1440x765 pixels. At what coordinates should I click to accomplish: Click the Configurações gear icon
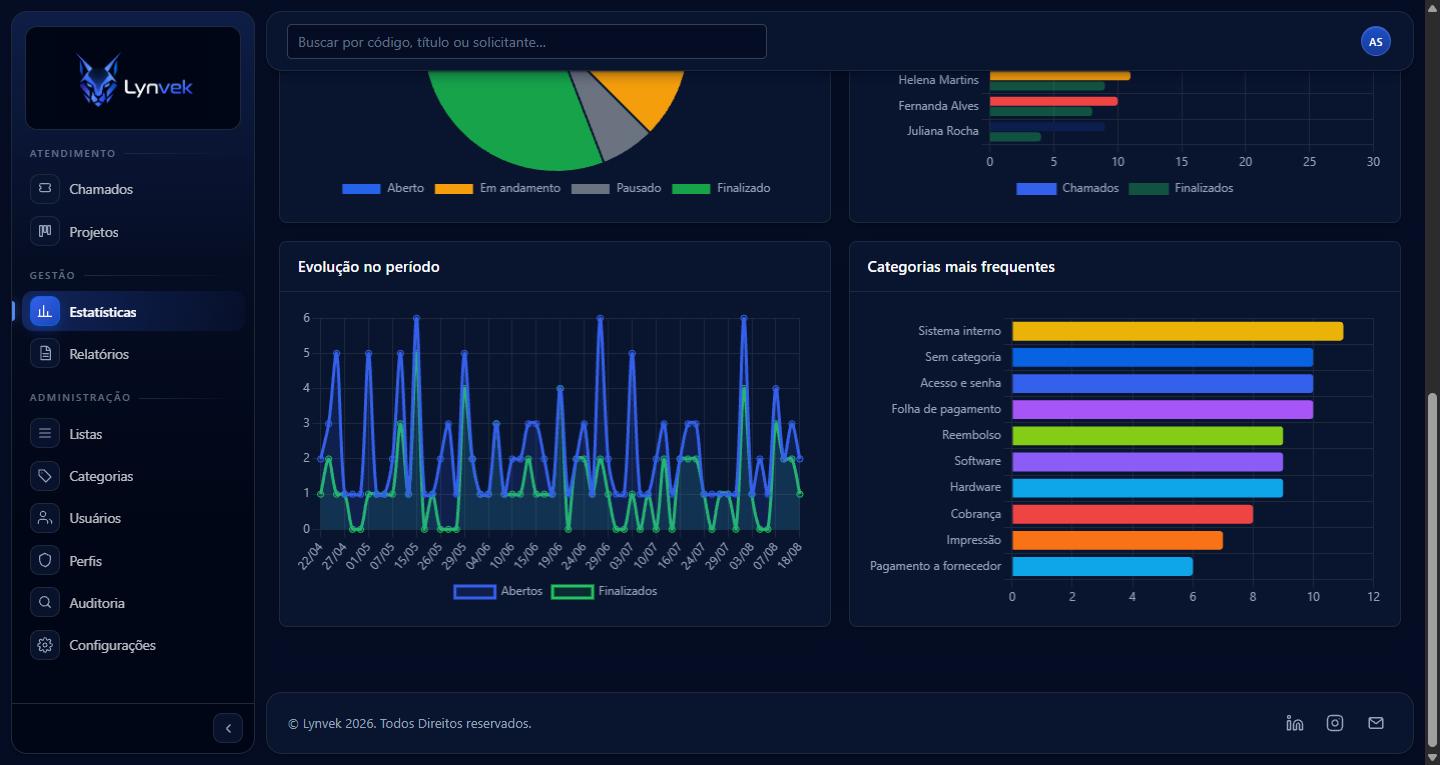(44, 645)
